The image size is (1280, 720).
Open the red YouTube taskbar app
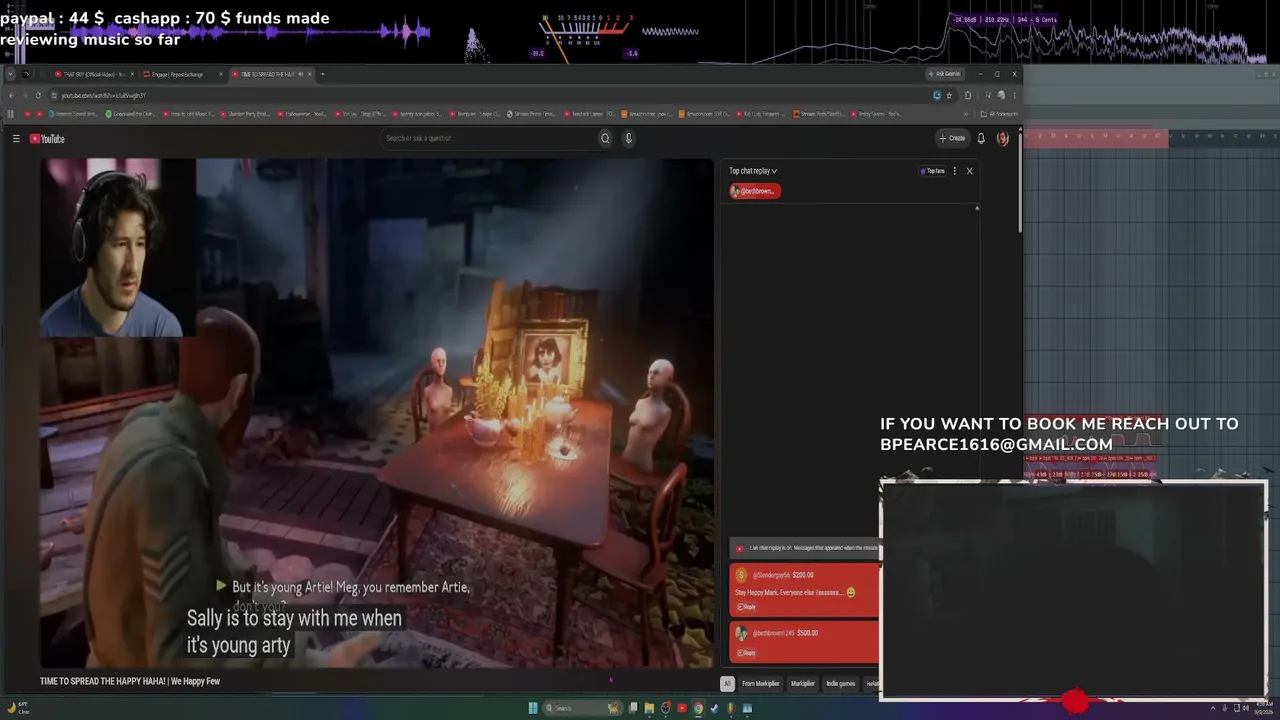click(682, 708)
